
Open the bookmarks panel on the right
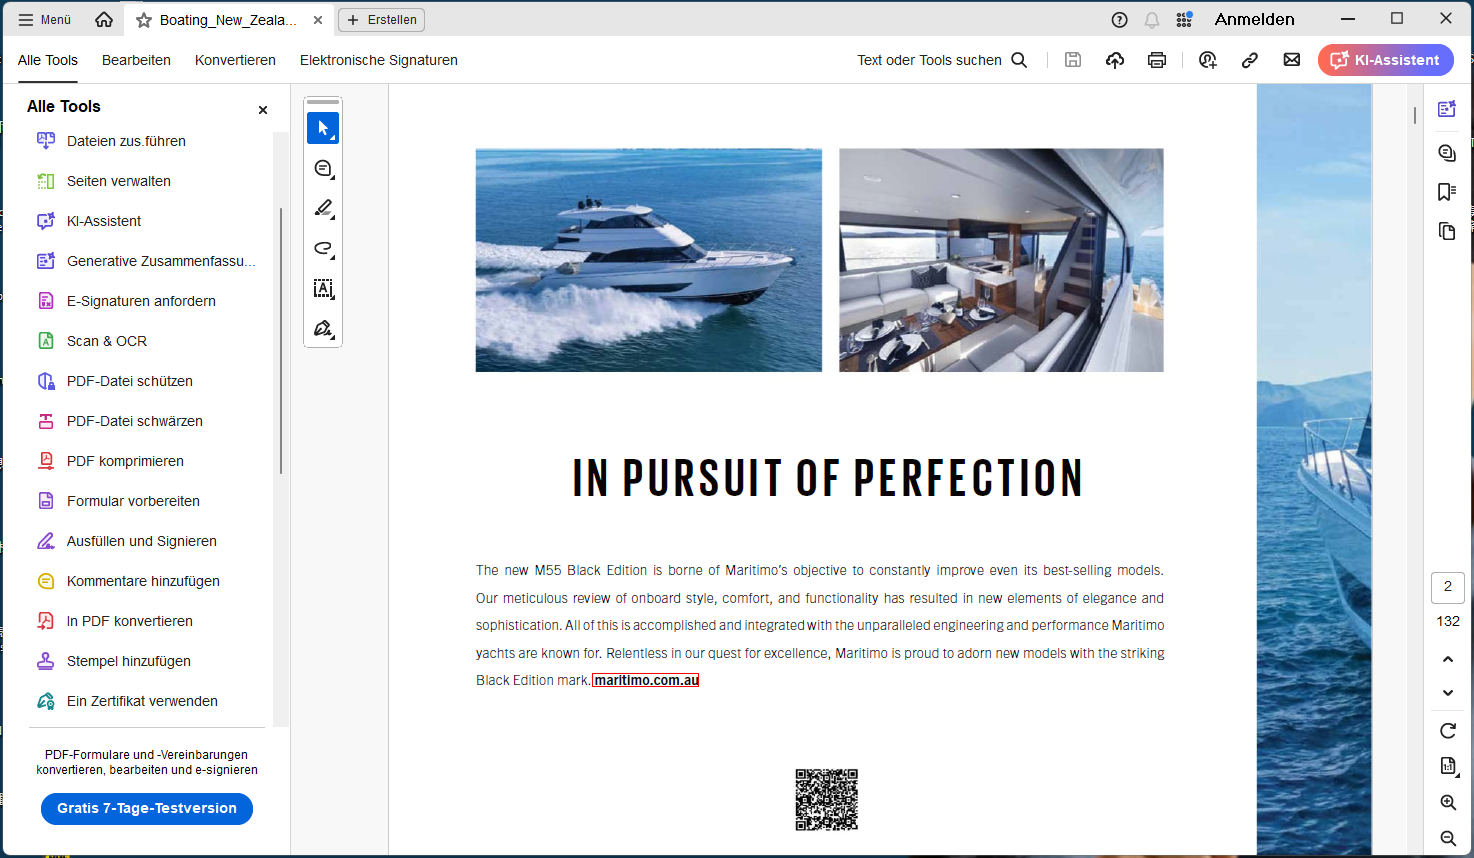pyautogui.click(x=1446, y=191)
